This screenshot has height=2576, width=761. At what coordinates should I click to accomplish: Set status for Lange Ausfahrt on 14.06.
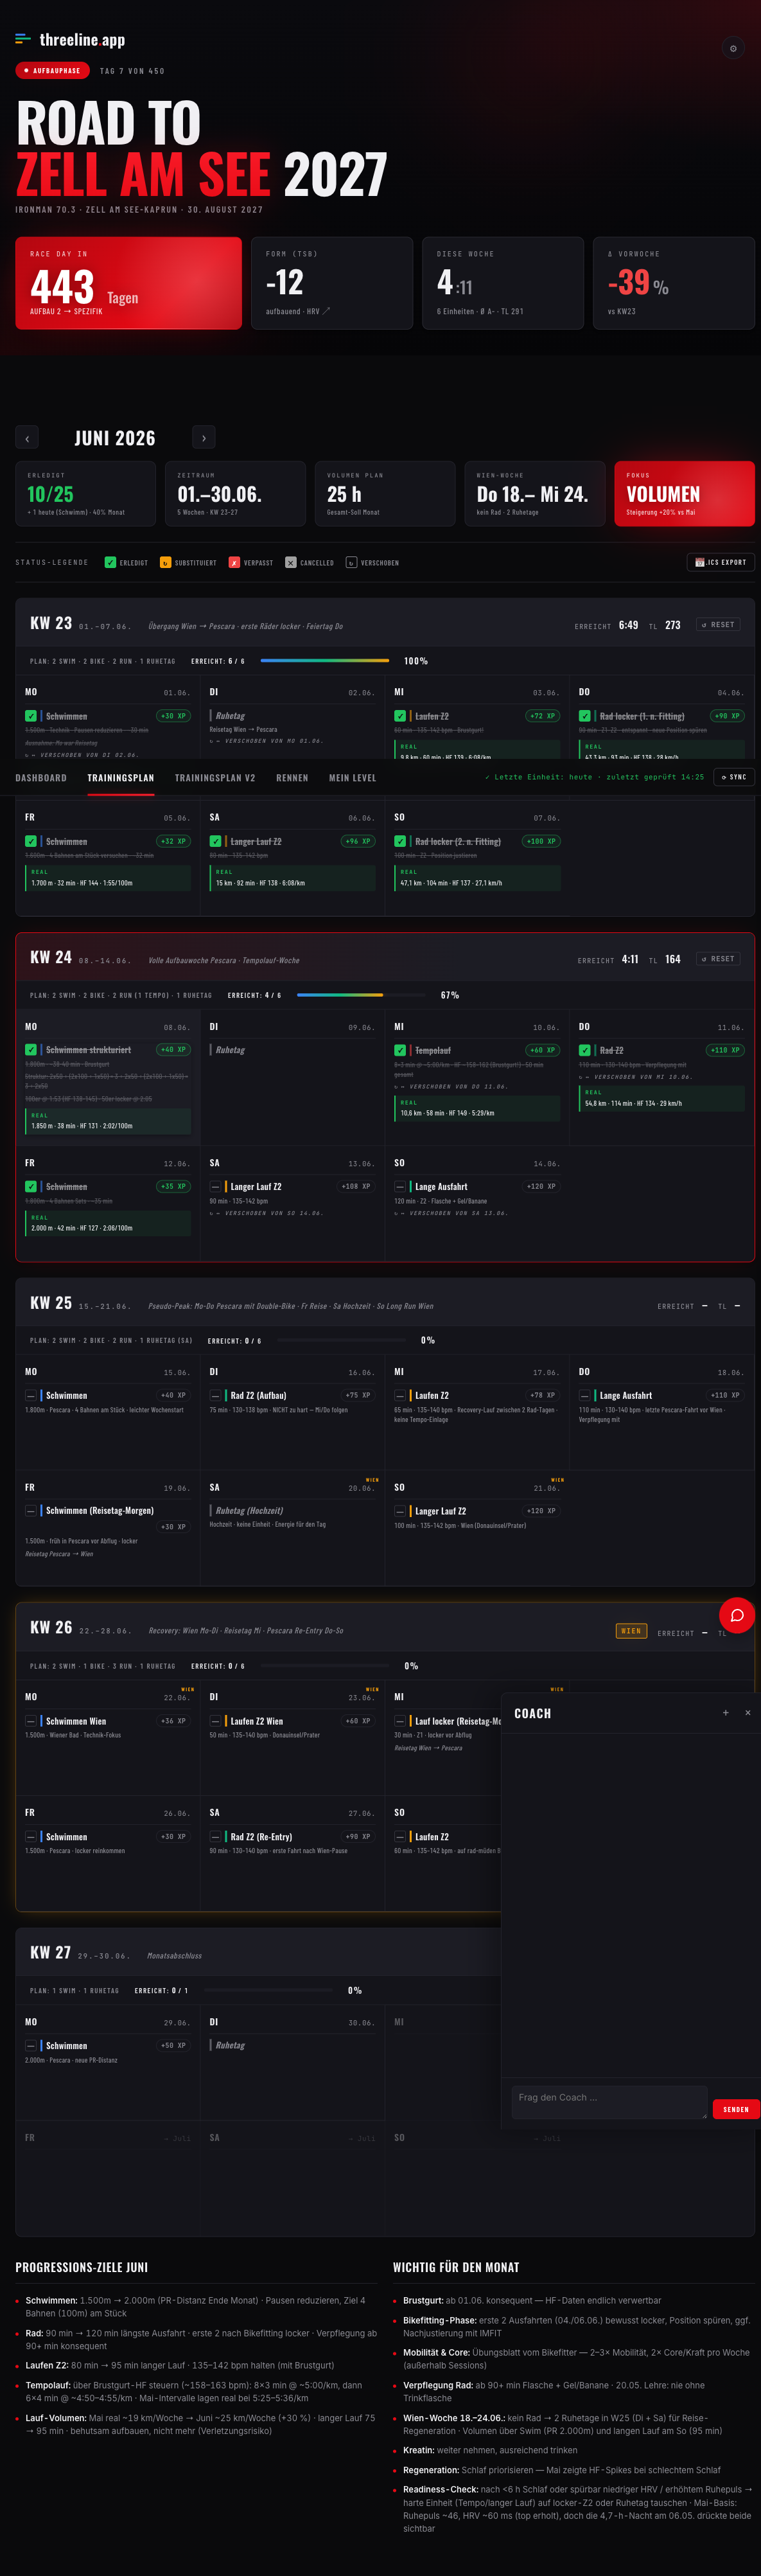point(400,1186)
